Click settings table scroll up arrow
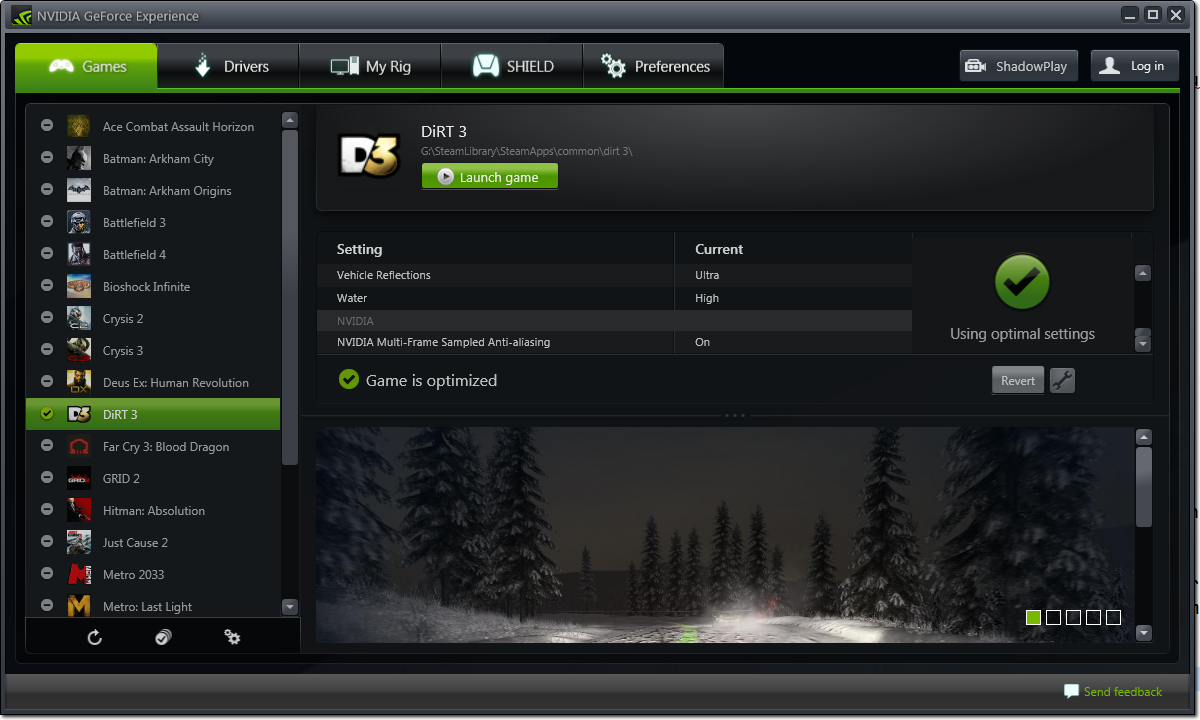The height and width of the screenshot is (720, 1200). pos(1143,273)
